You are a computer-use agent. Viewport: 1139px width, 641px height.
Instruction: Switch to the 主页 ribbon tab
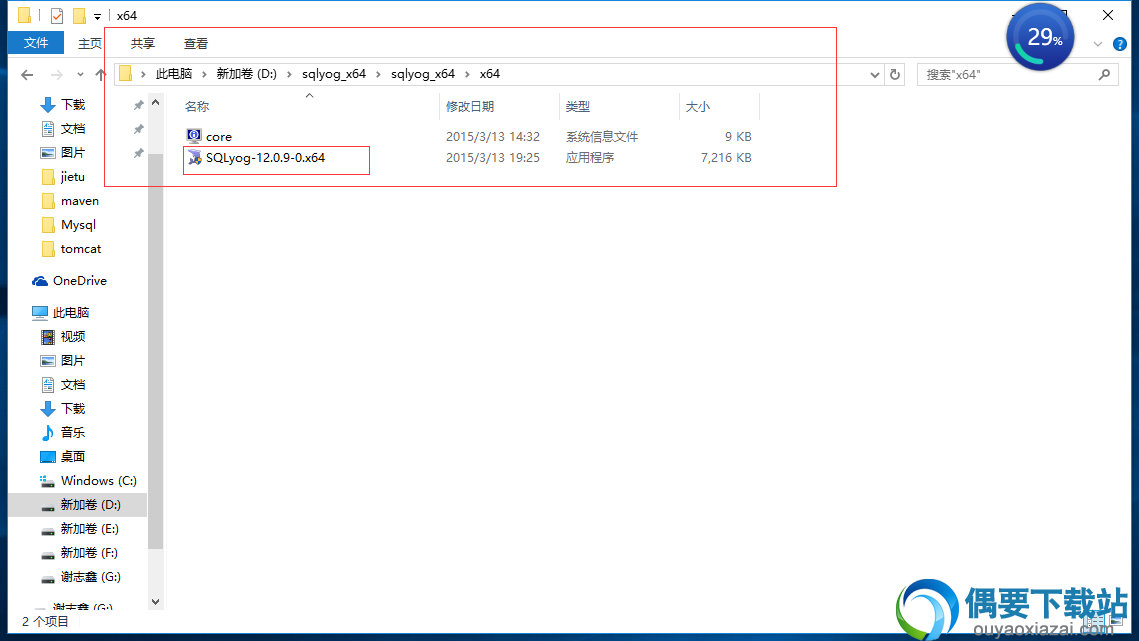point(90,44)
